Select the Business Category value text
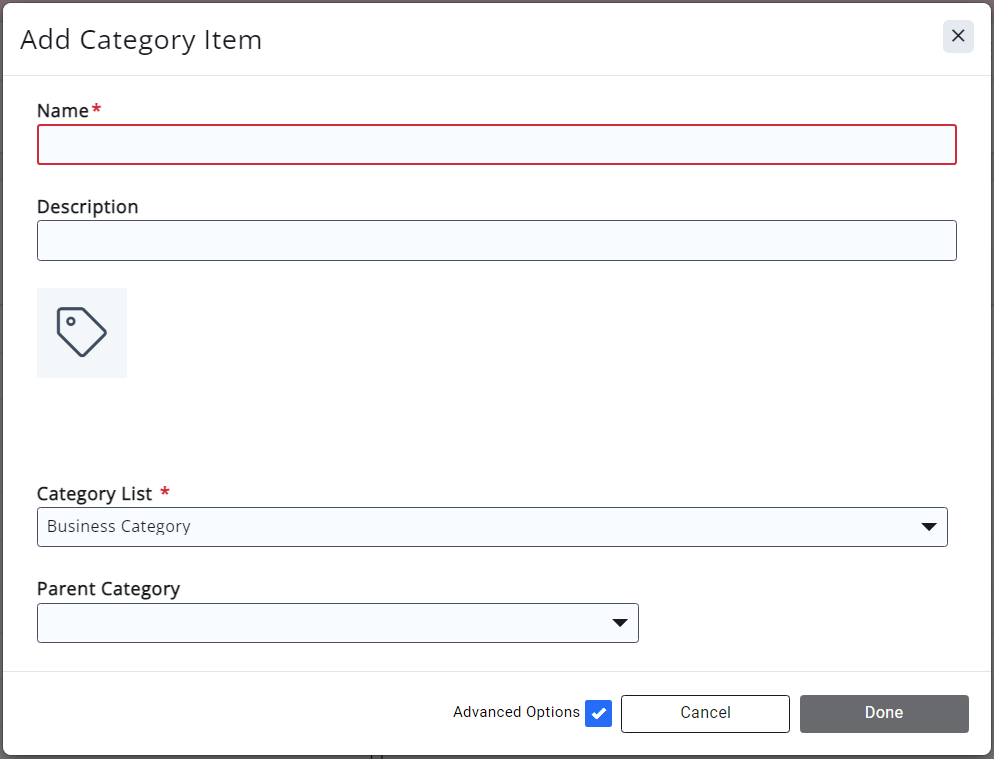 pyautogui.click(x=118, y=527)
